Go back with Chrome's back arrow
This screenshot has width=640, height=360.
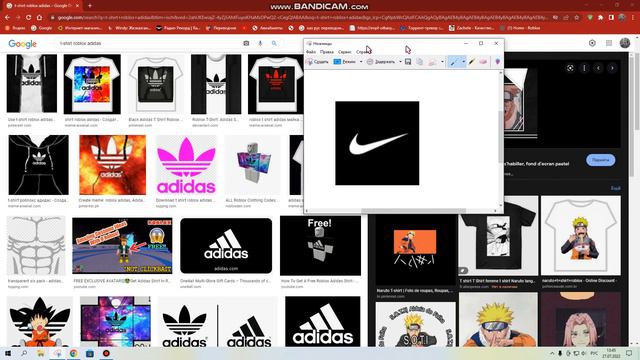7,18
